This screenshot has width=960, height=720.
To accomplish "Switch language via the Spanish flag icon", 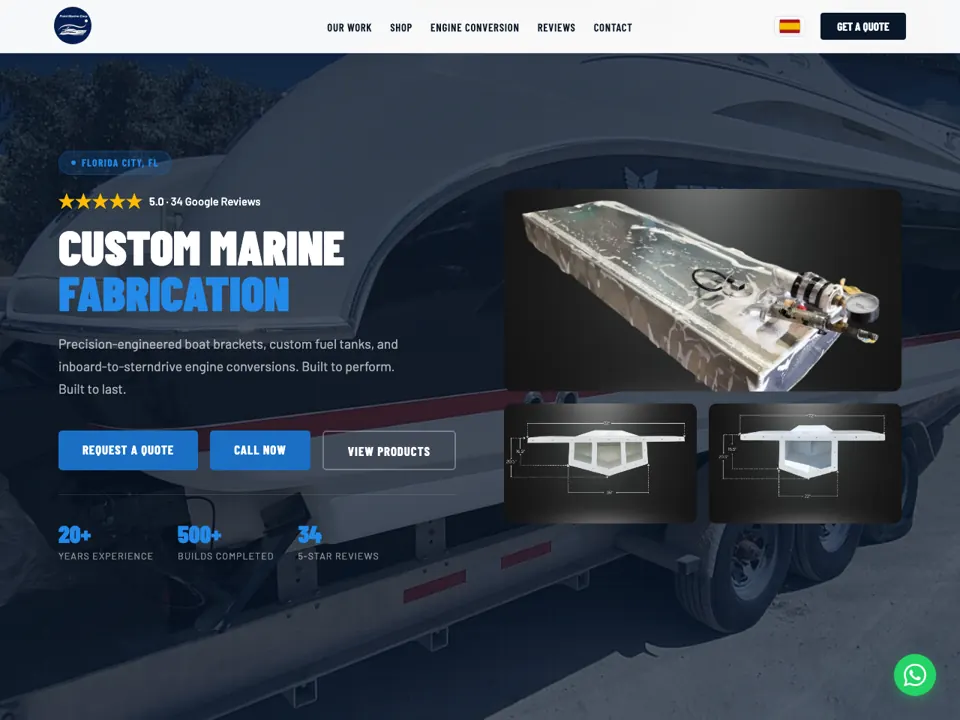I will 789,26.
